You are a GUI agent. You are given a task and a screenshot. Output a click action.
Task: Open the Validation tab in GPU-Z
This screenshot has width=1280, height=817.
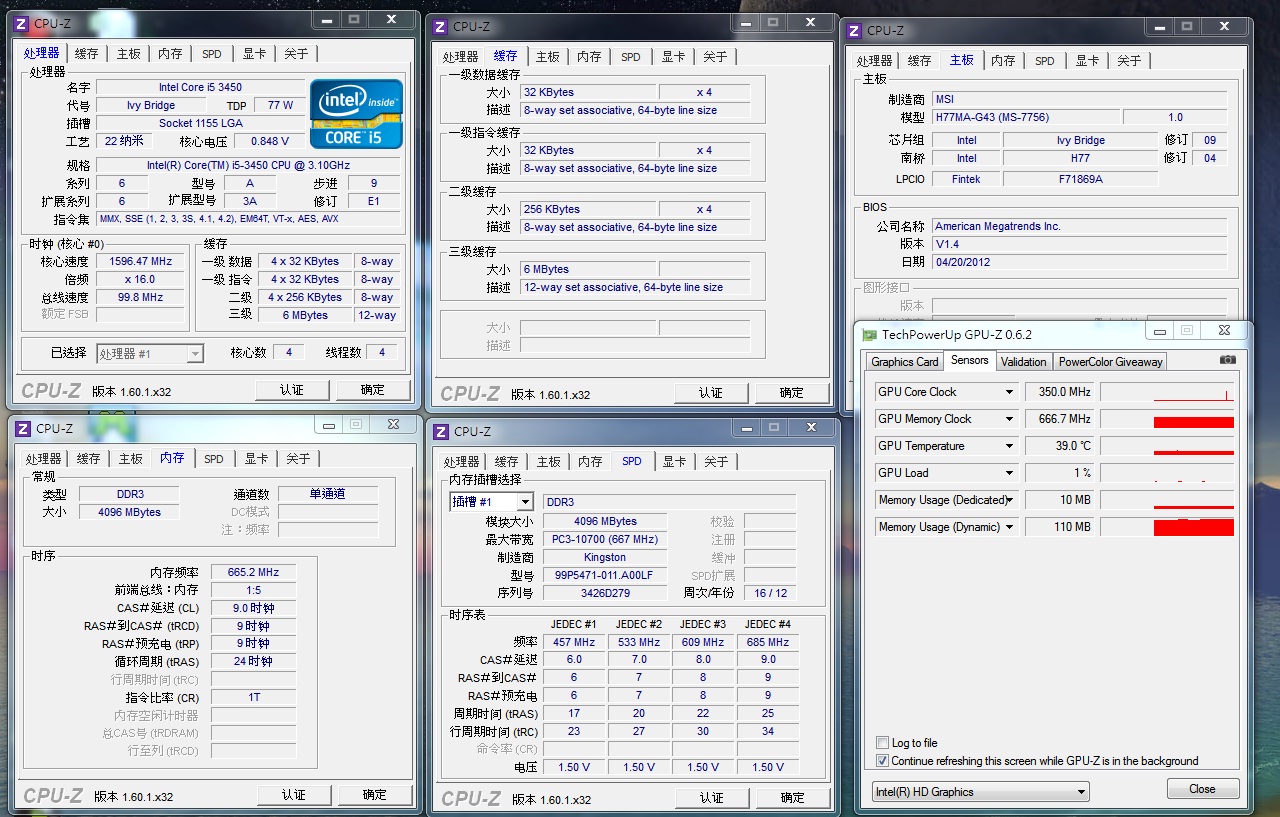pyautogui.click(x=1023, y=362)
